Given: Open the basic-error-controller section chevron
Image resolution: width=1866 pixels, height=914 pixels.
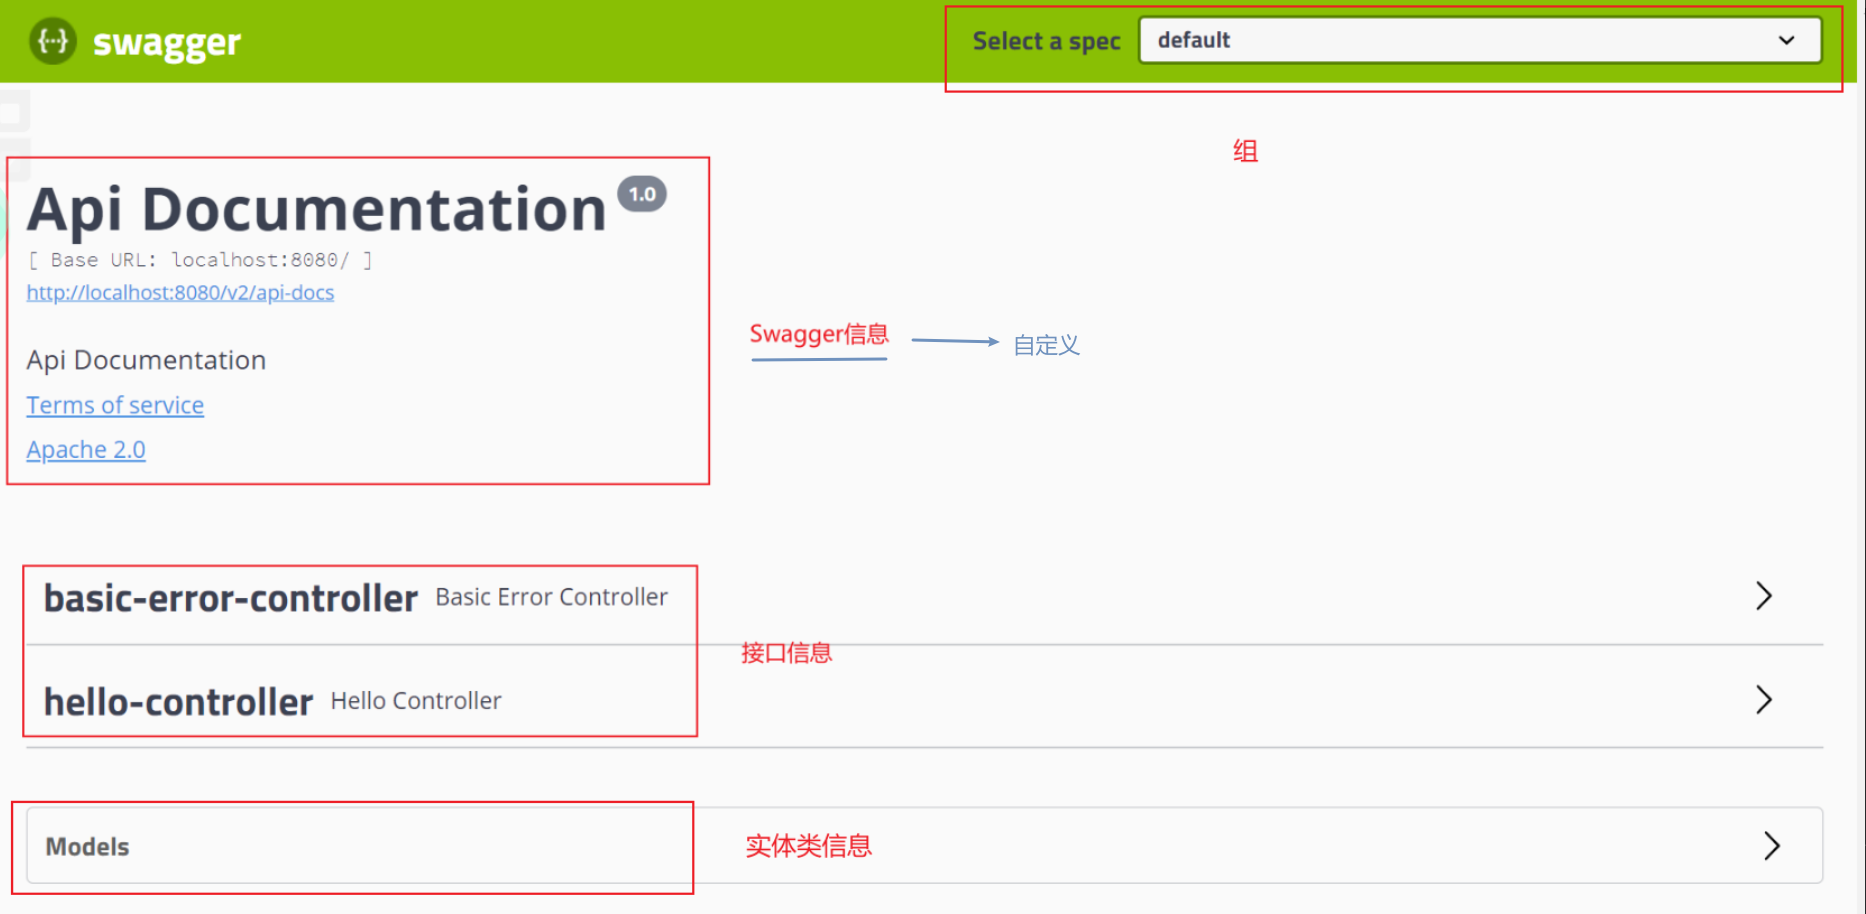Looking at the screenshot, I should 1764,596.
